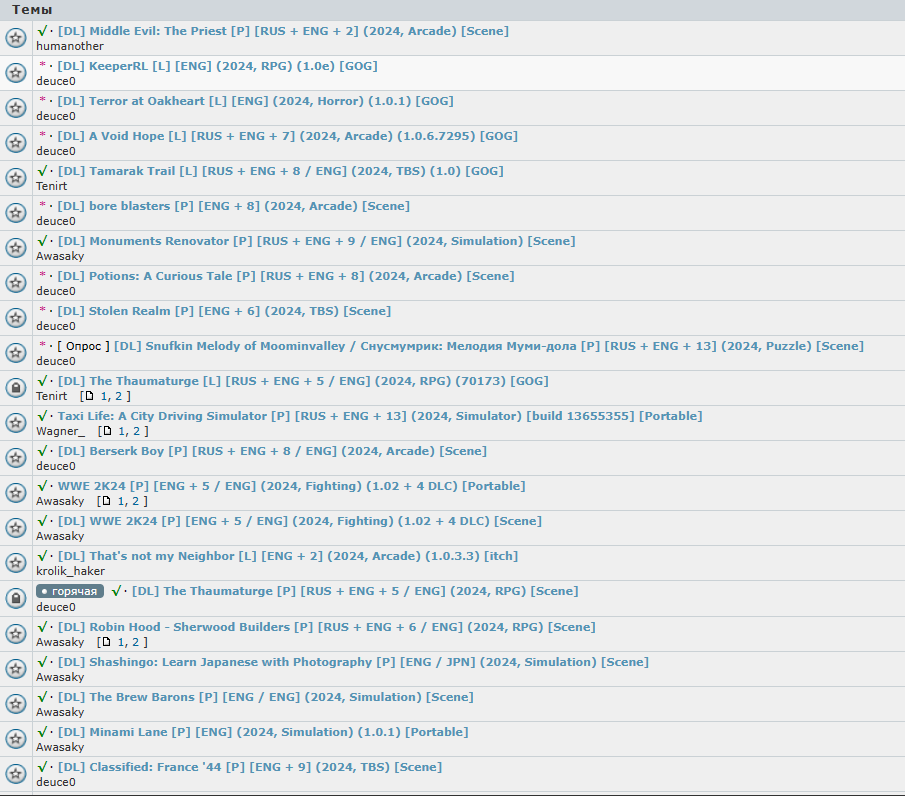905x796 pixels.
Task: Open the A Void Hope topic
Action: coord(287,136)
